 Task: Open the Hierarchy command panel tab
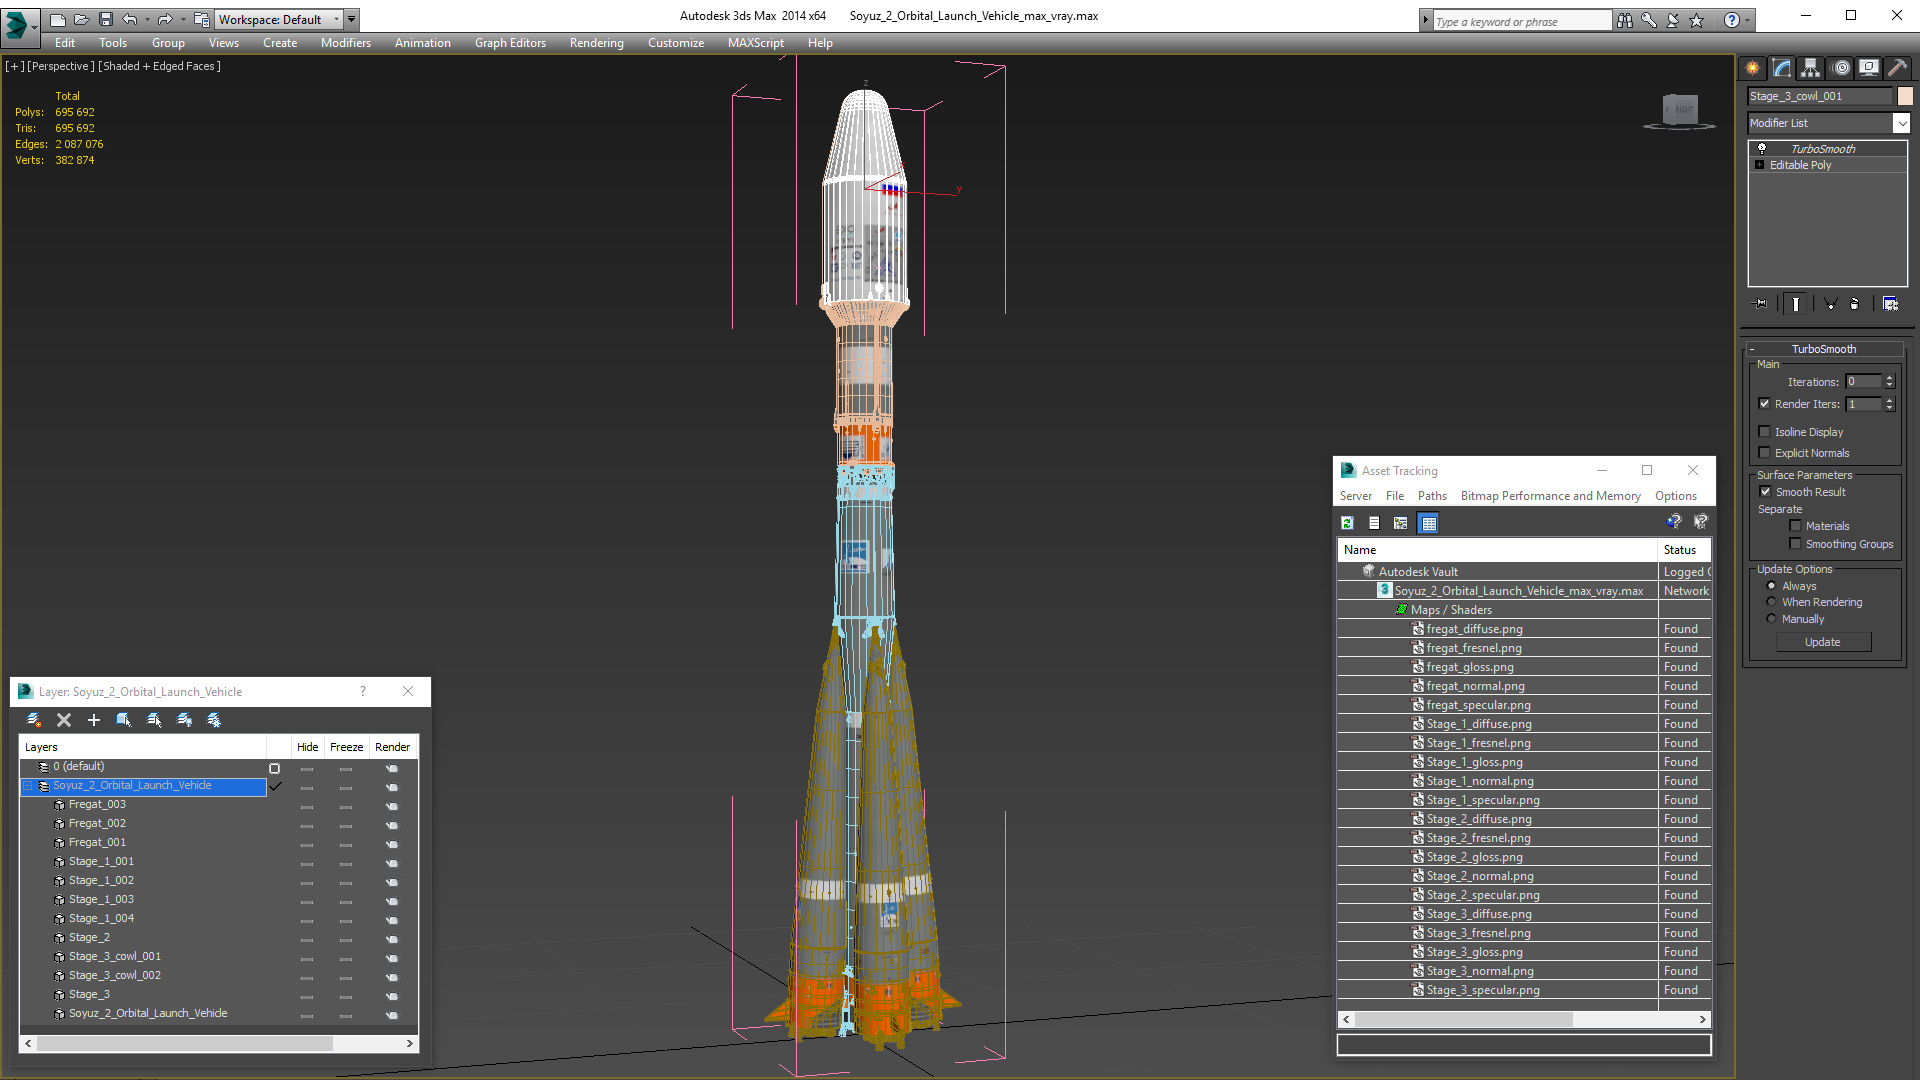point(1811,68)
